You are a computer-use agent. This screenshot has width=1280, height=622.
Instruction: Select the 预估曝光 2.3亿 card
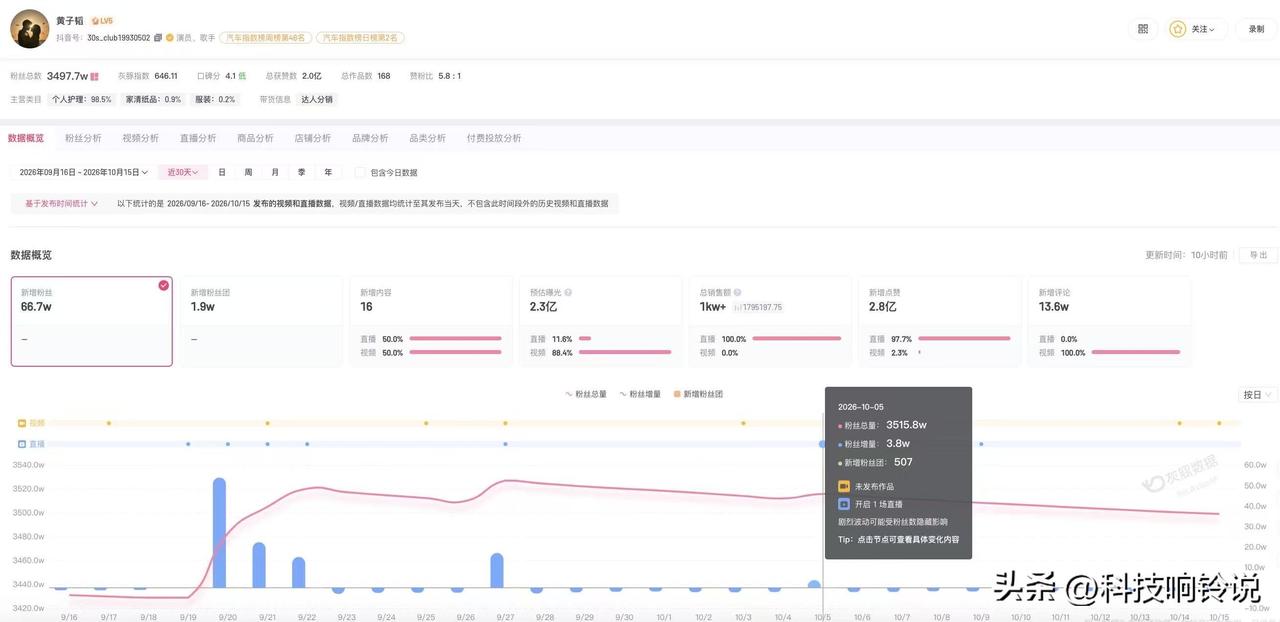pyautogui.click(x=600, y=321)
